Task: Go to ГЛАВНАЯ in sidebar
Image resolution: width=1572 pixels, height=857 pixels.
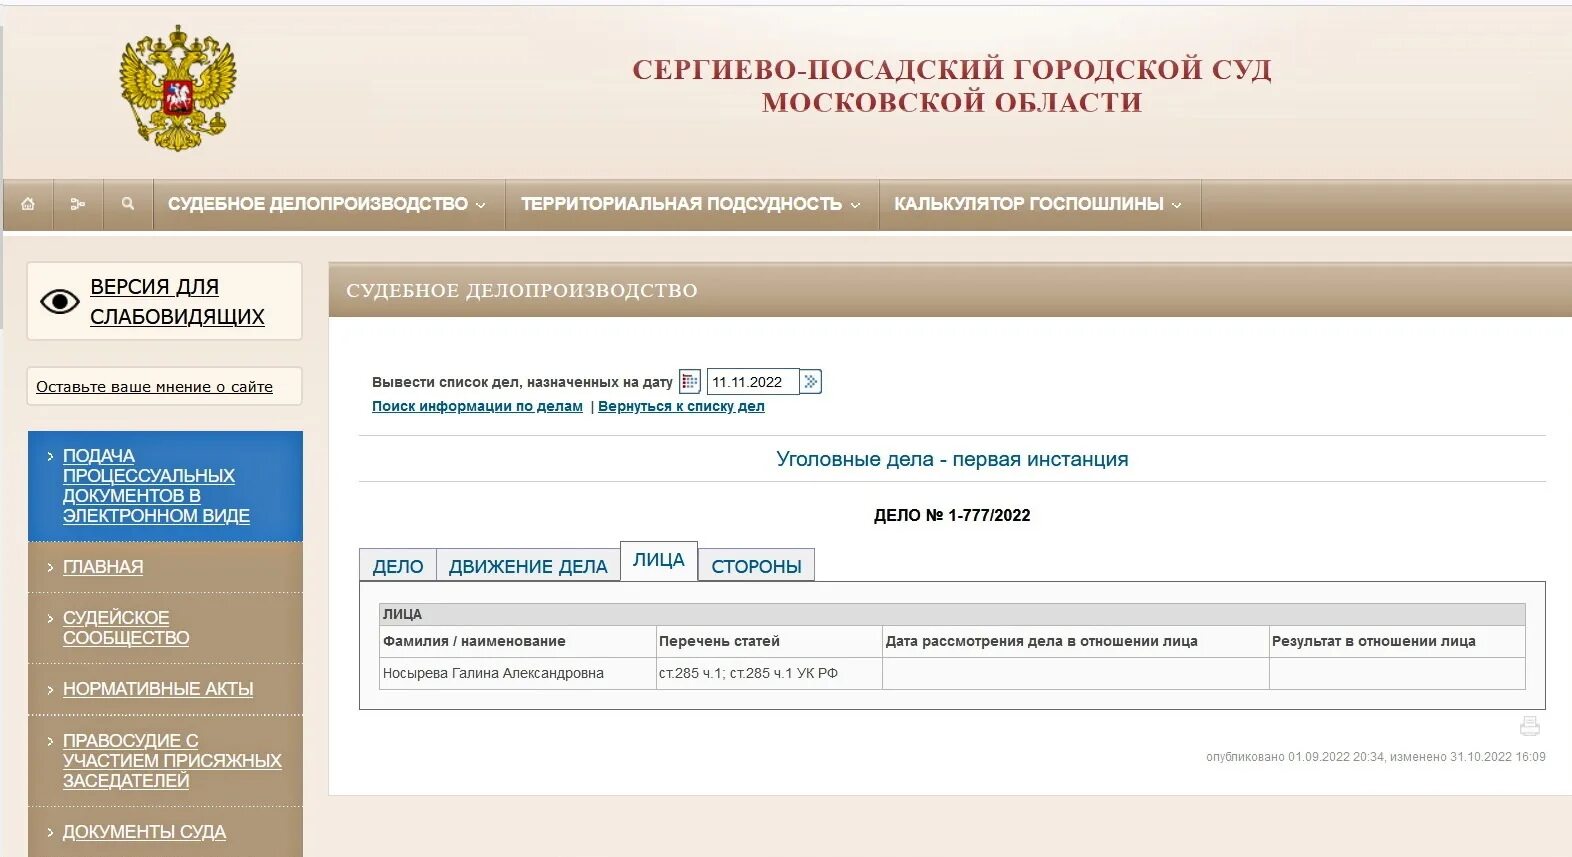Action: pos(103,567)
